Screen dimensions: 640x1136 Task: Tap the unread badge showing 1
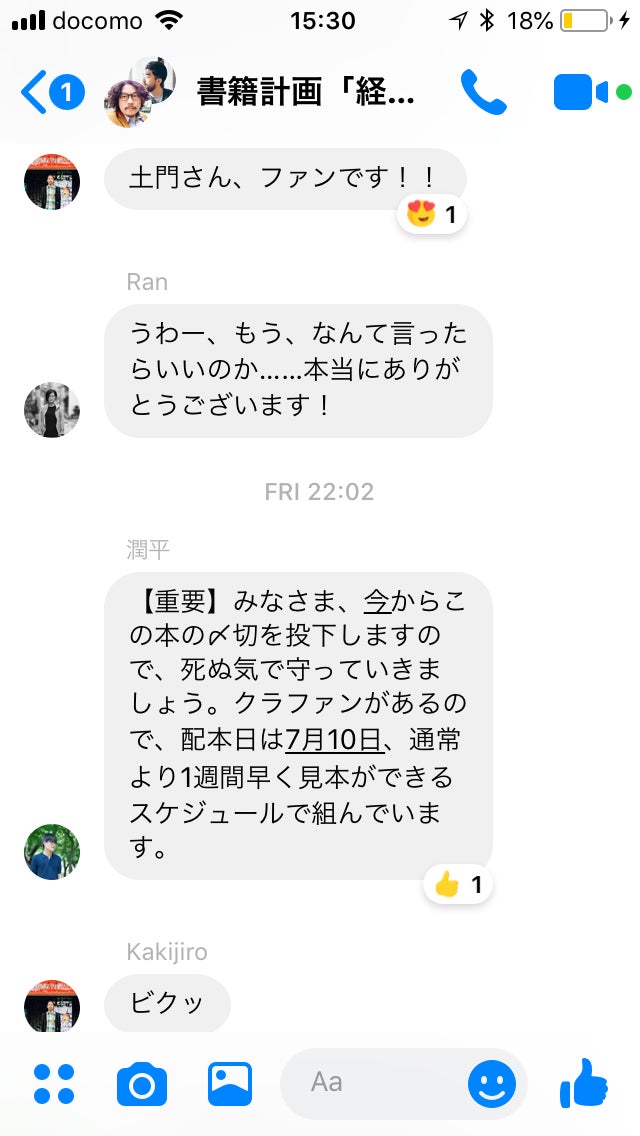click(67, 93)
